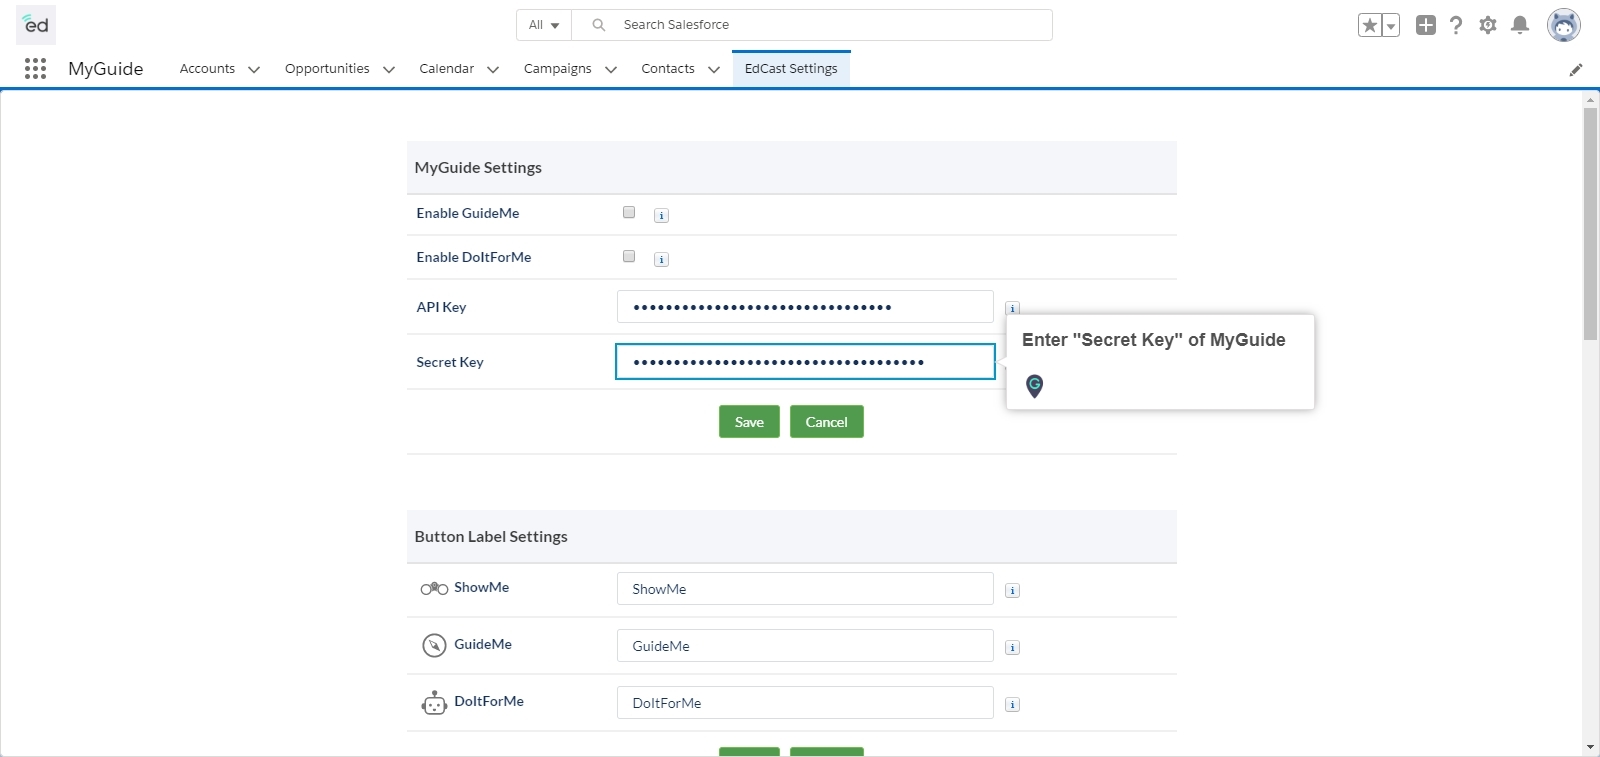Click info icon beside API Key field
Image resolution: width=1600 pixels, height=757 pixels.
point(1012,308)
